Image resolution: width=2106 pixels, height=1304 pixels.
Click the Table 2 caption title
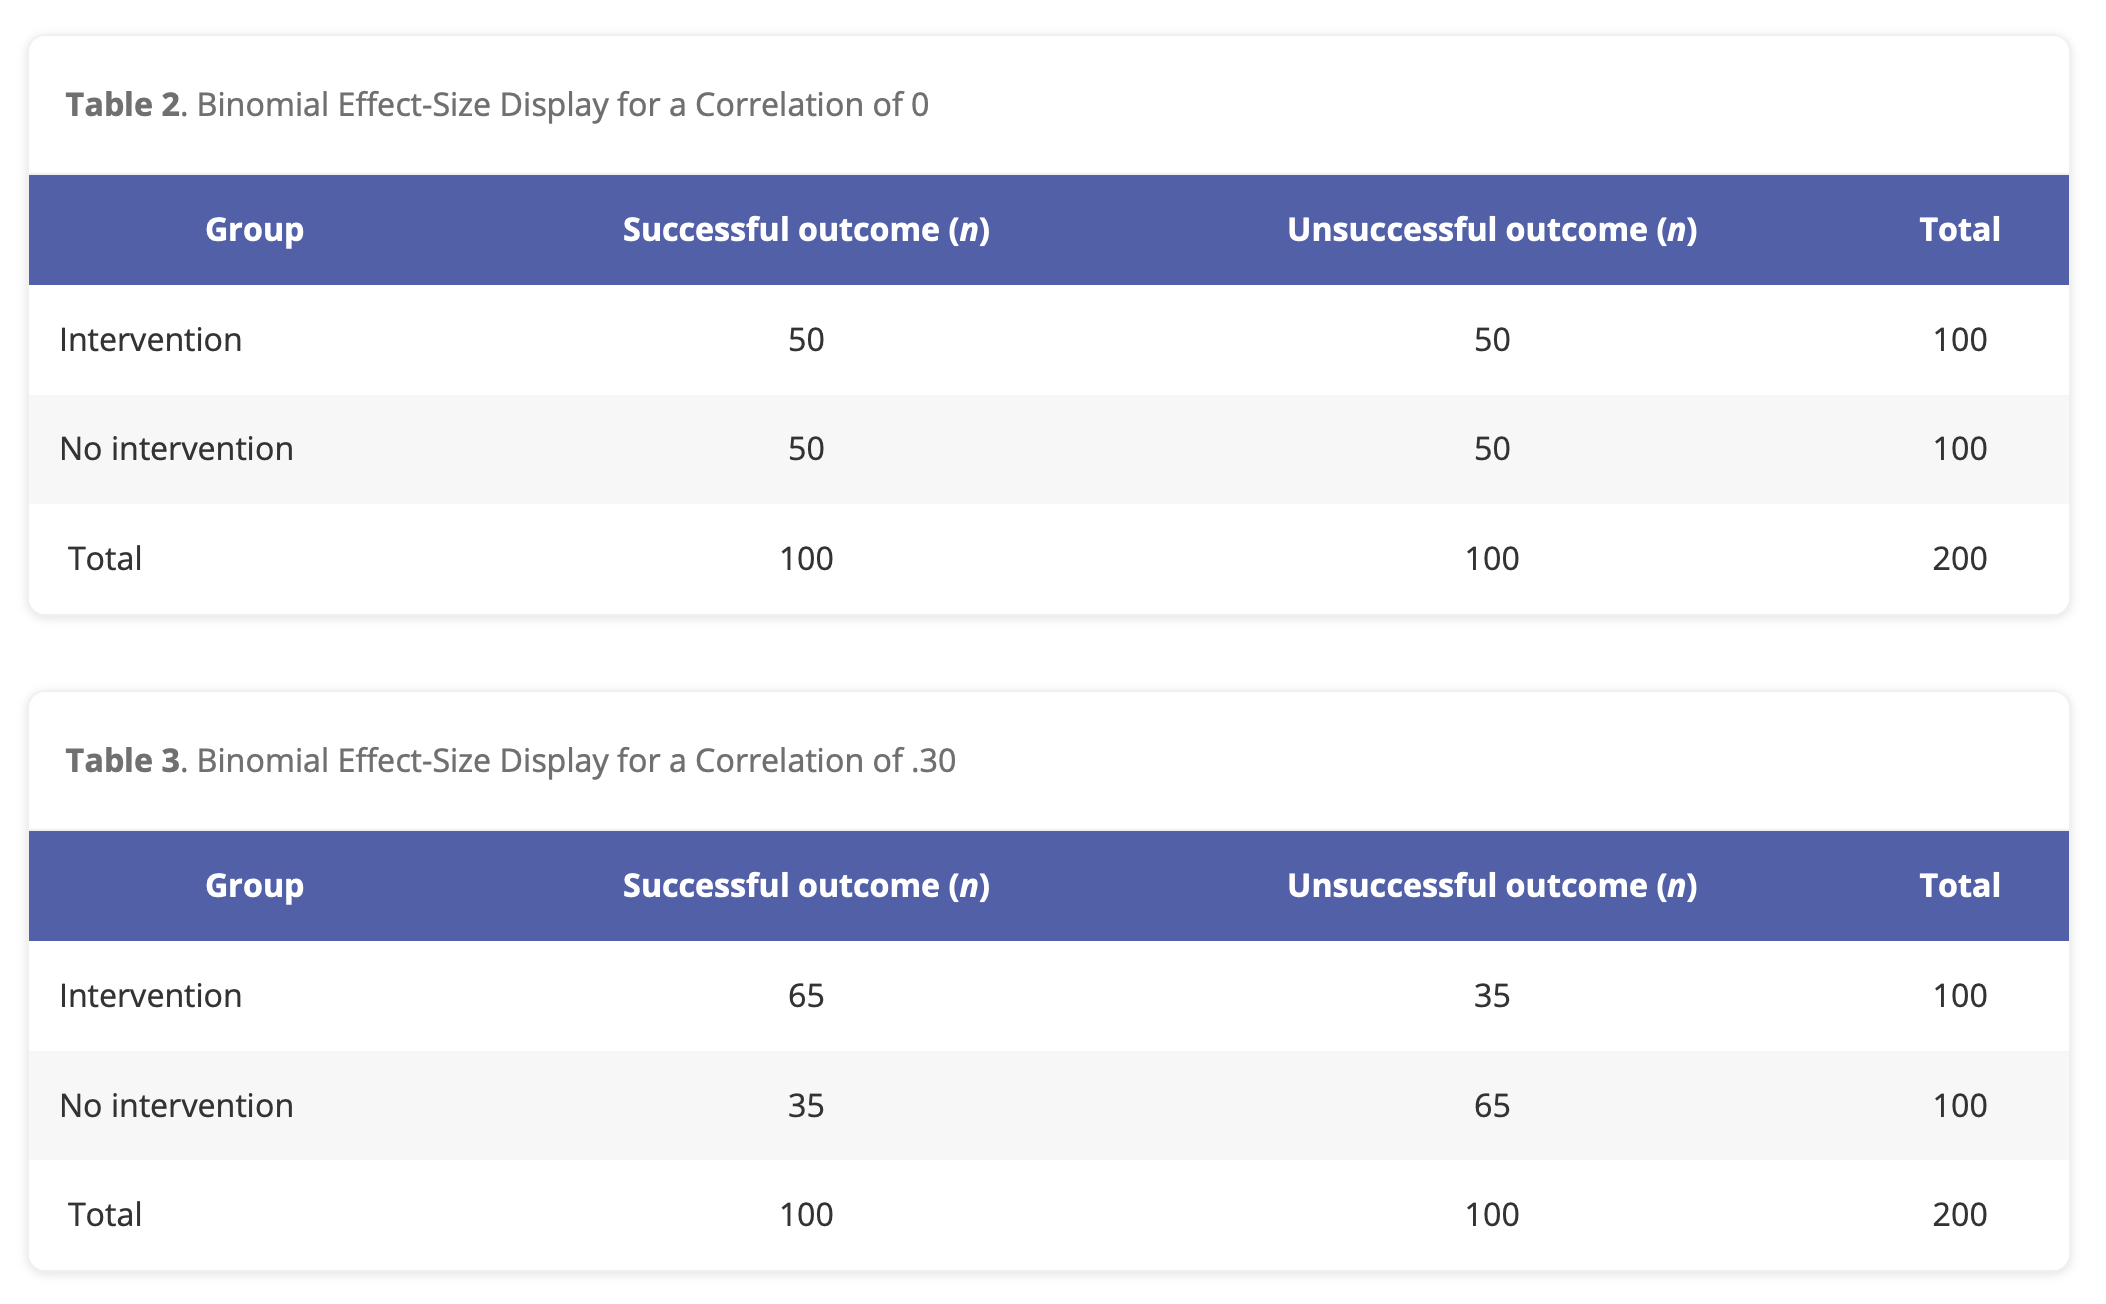[x=497, y=105]
